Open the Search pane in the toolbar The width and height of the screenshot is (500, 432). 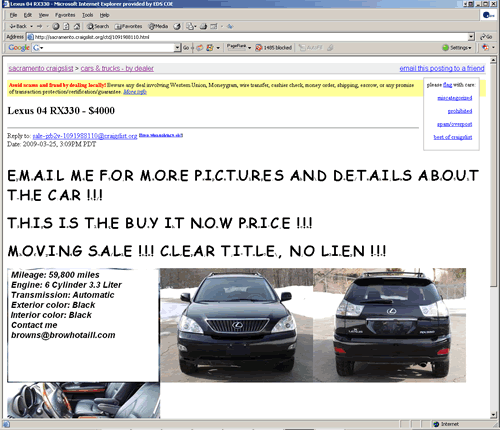pyautogui.click(x=98, y=26)
